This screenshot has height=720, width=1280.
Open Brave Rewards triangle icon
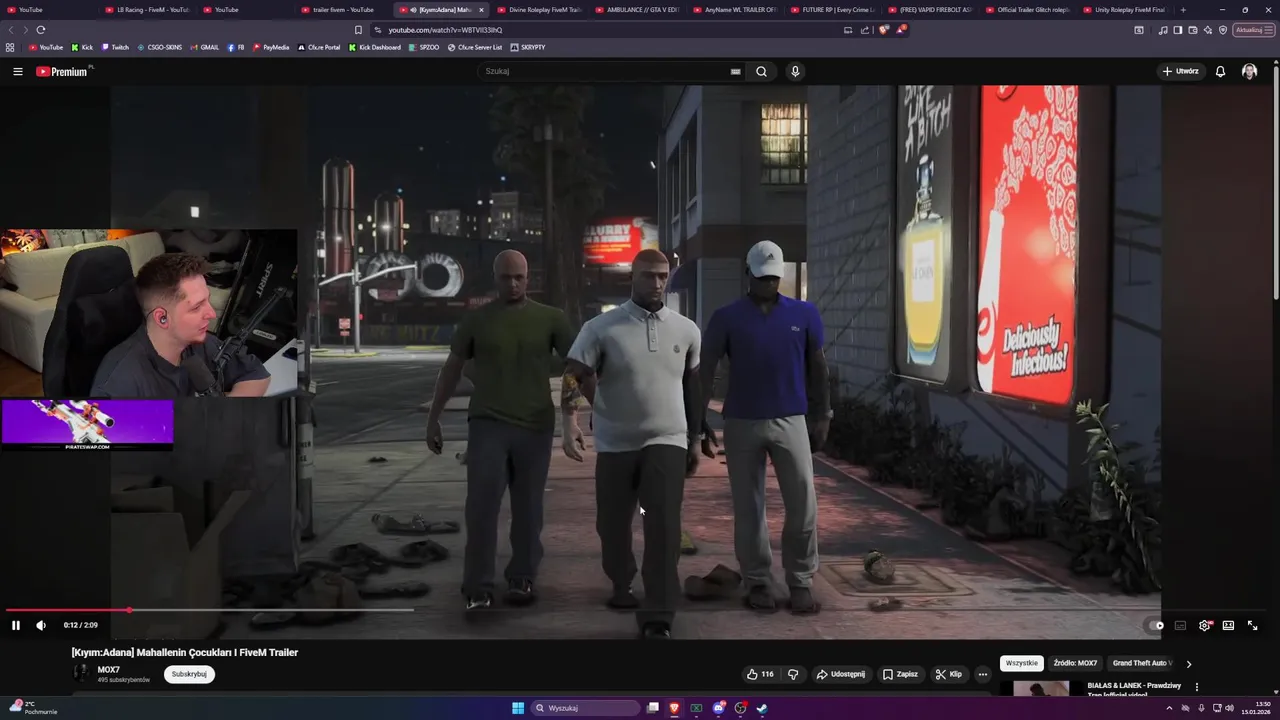pos(901,30)
